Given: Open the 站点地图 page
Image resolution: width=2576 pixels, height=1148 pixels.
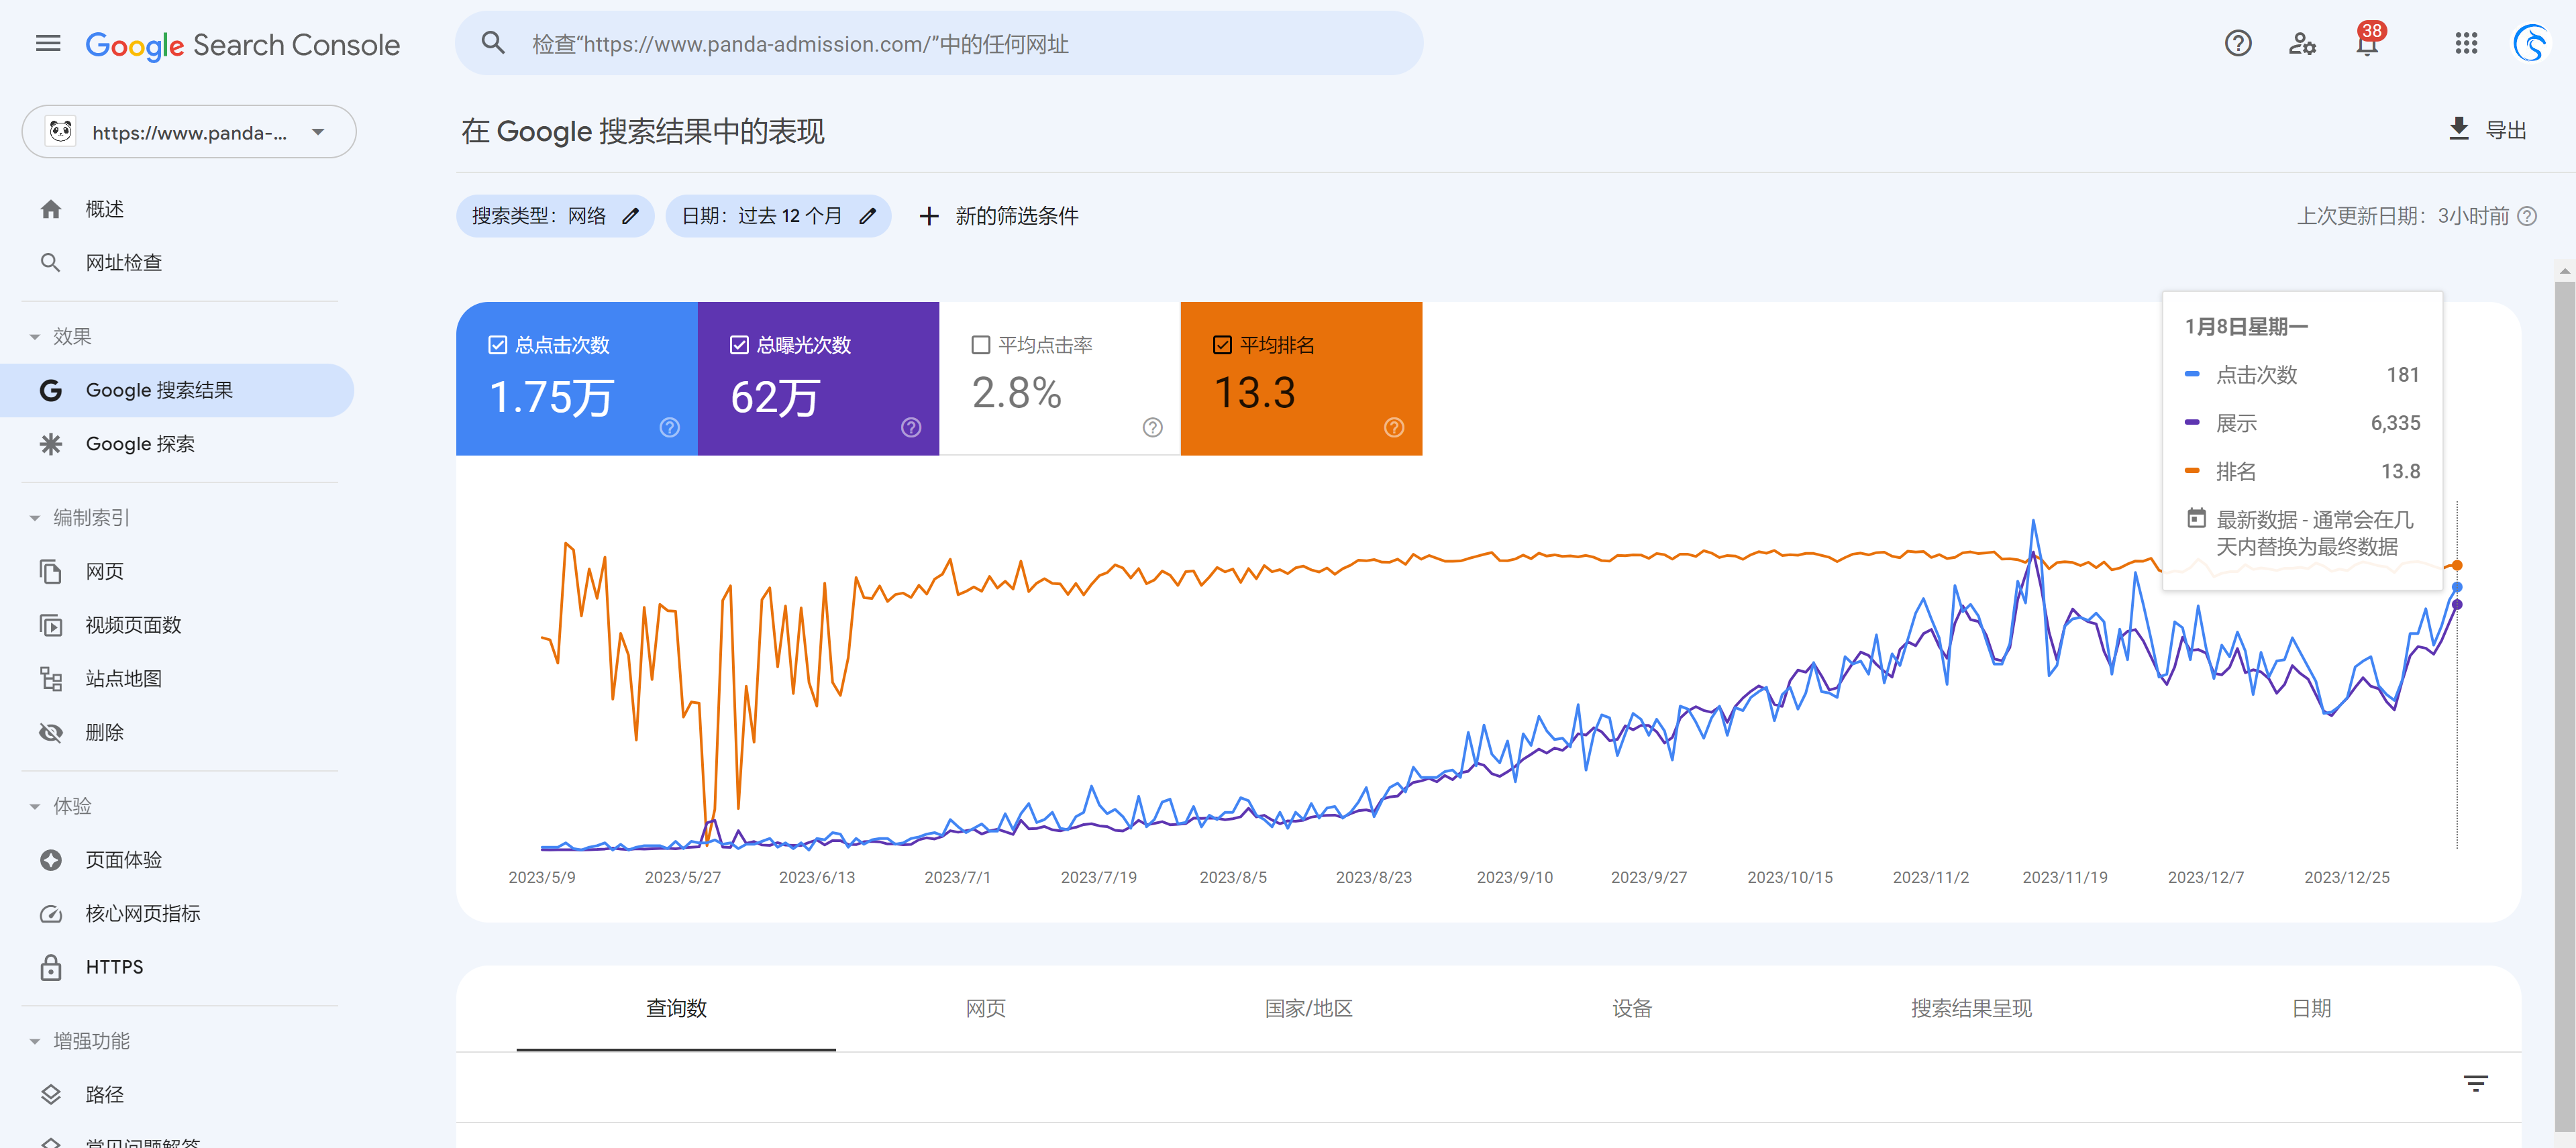Looking at the screenshot, I should tap(124, 678).
